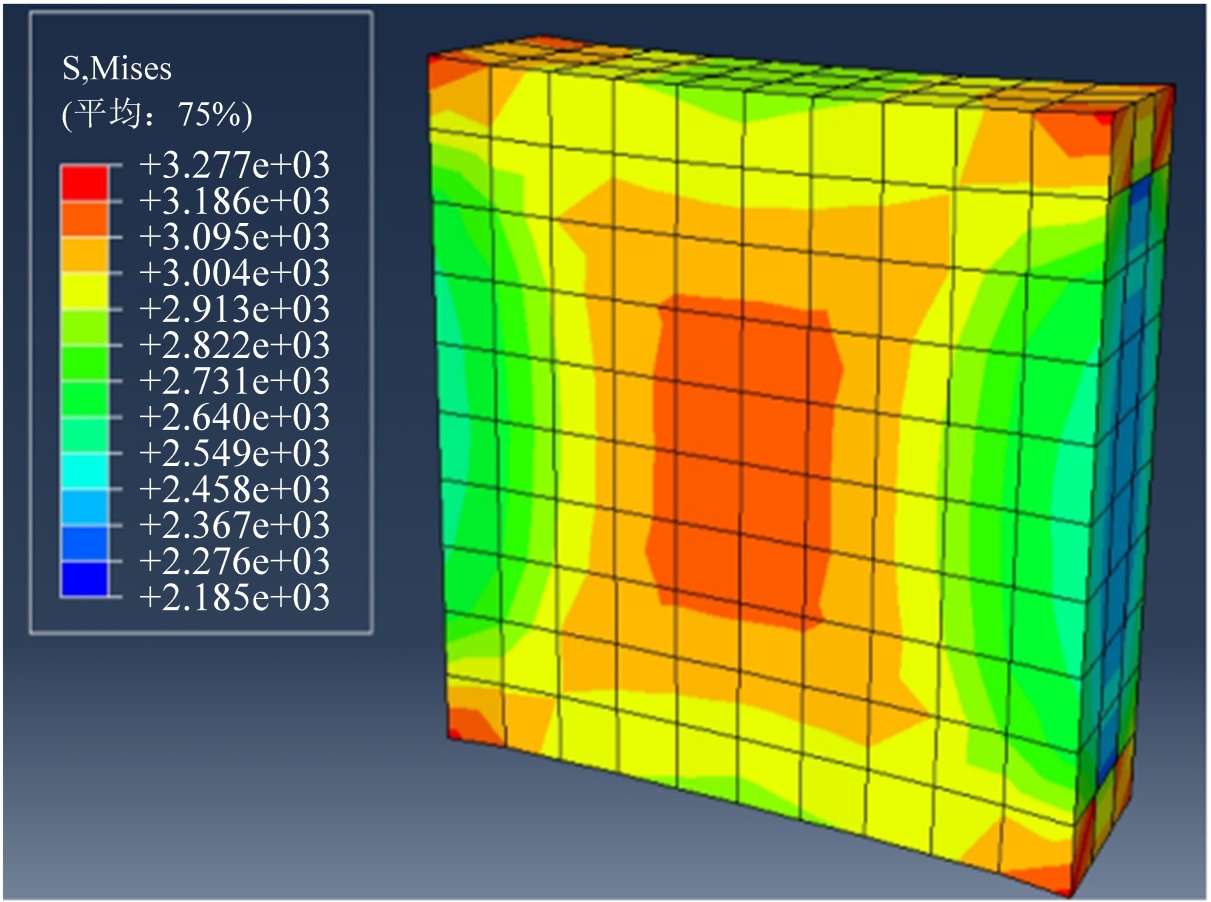Click the dark viewport background below the legend
The height and width of the screenshot is (902, 1211).
tap(200, 760)
